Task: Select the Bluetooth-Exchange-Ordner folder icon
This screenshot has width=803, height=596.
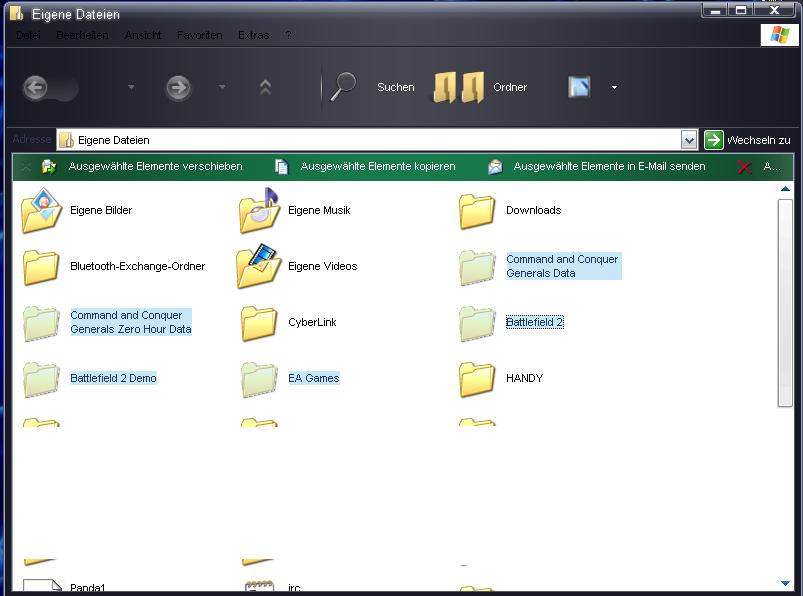Action: [41, 267]
